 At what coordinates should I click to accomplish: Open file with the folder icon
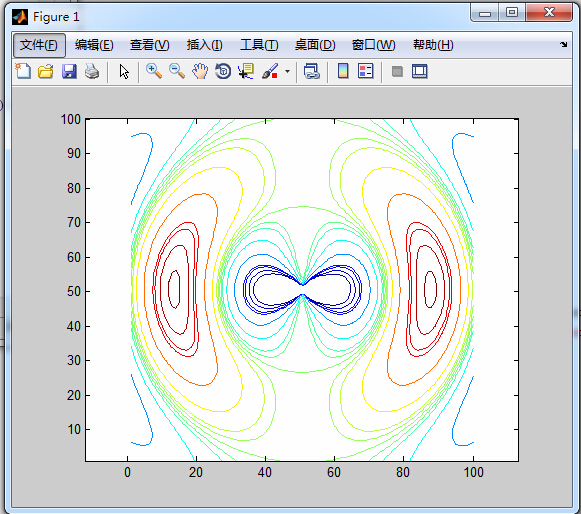(46, 71)
